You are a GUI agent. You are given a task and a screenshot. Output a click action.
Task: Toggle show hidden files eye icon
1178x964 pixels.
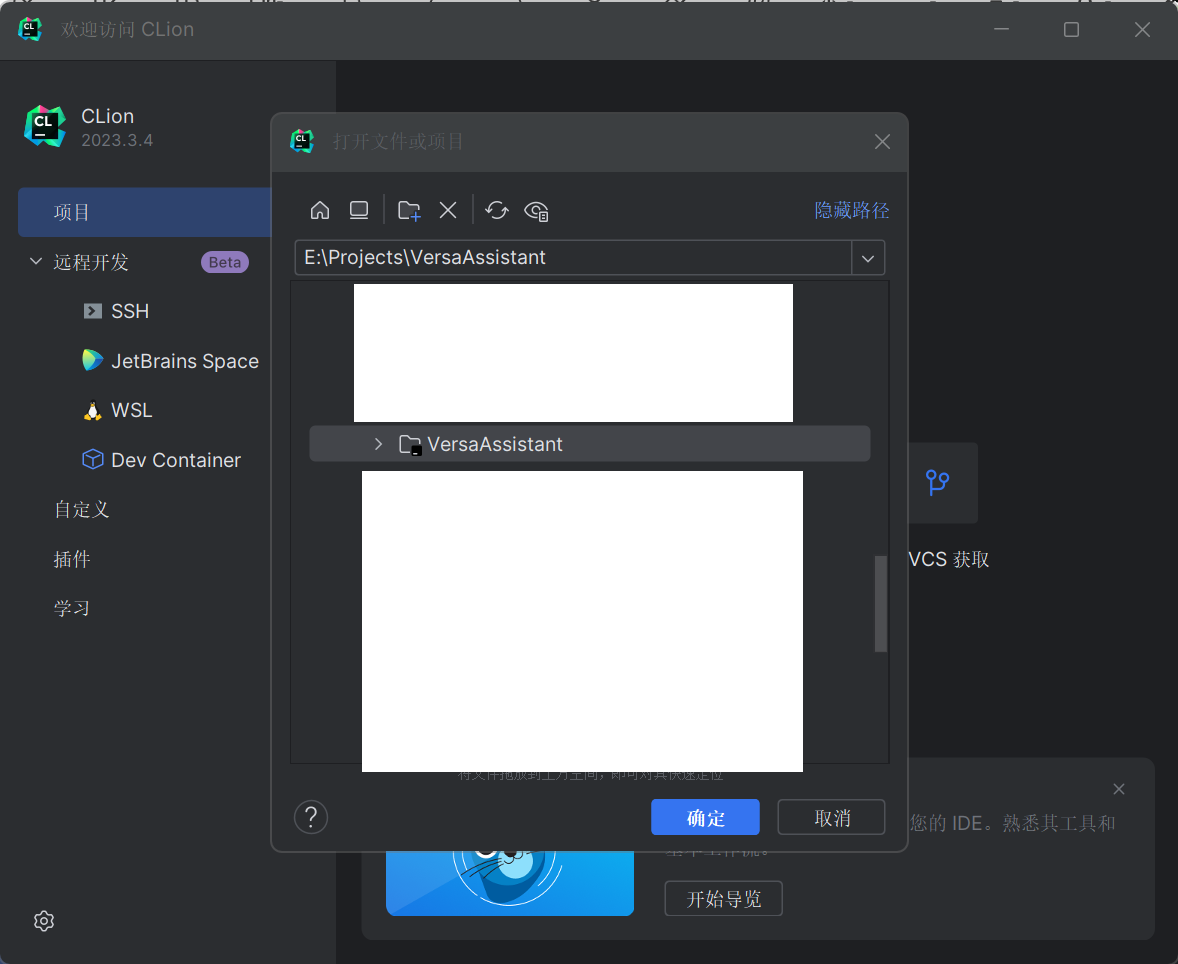(536, 211)
